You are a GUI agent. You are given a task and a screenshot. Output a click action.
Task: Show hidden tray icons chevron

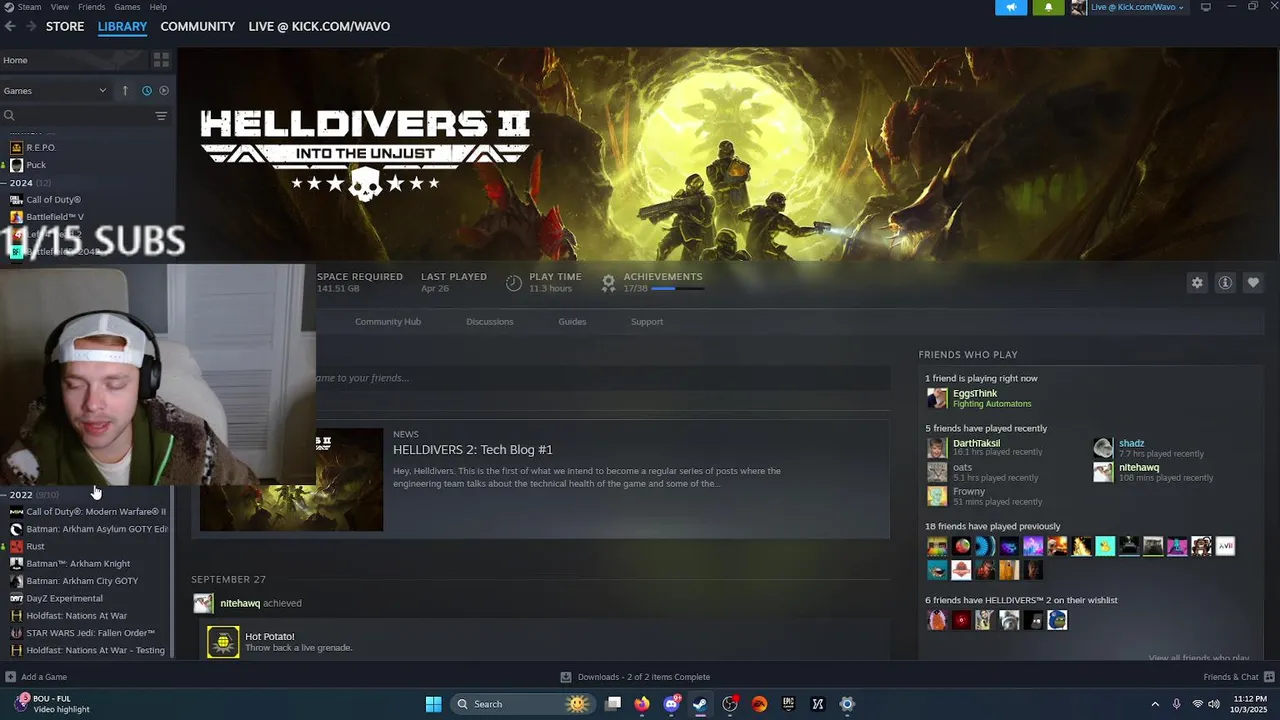click(x=1155, y=704)
